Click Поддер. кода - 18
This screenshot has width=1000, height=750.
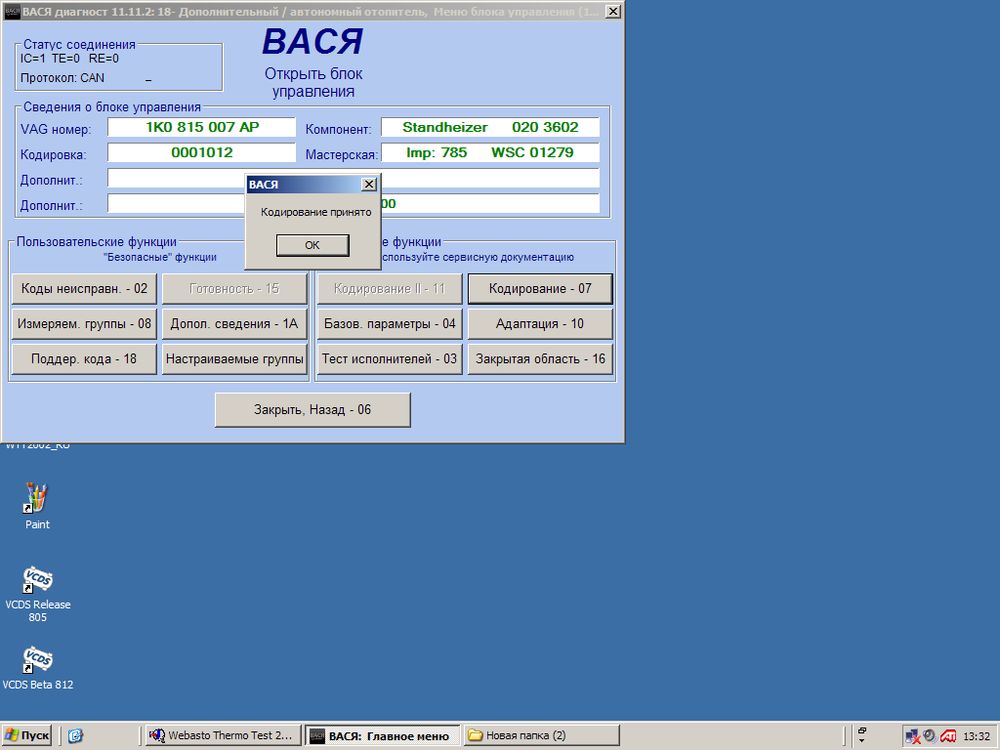tap(84, 358)
